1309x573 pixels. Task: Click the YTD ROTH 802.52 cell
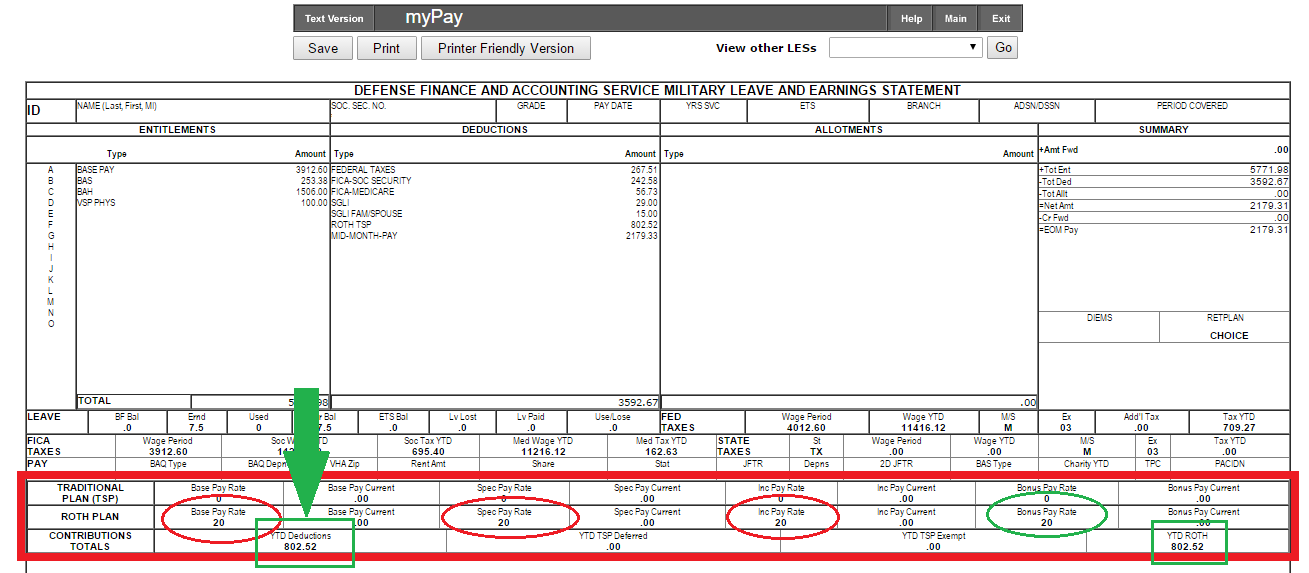(1188, 541)
